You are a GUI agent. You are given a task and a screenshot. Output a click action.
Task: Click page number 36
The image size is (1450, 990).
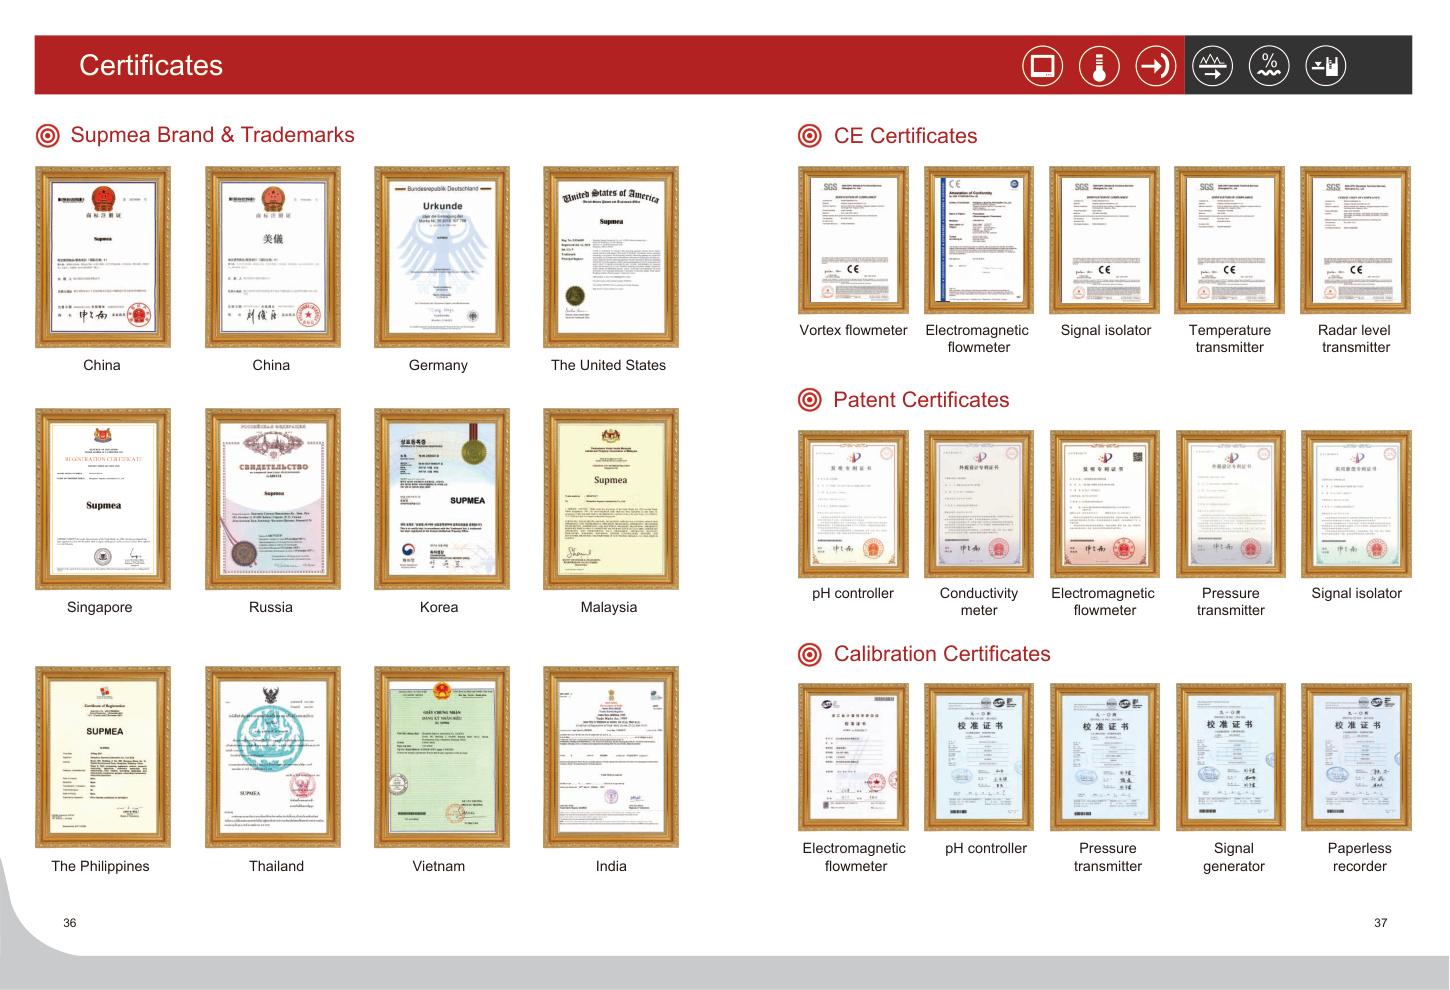[x=70, y=923]
